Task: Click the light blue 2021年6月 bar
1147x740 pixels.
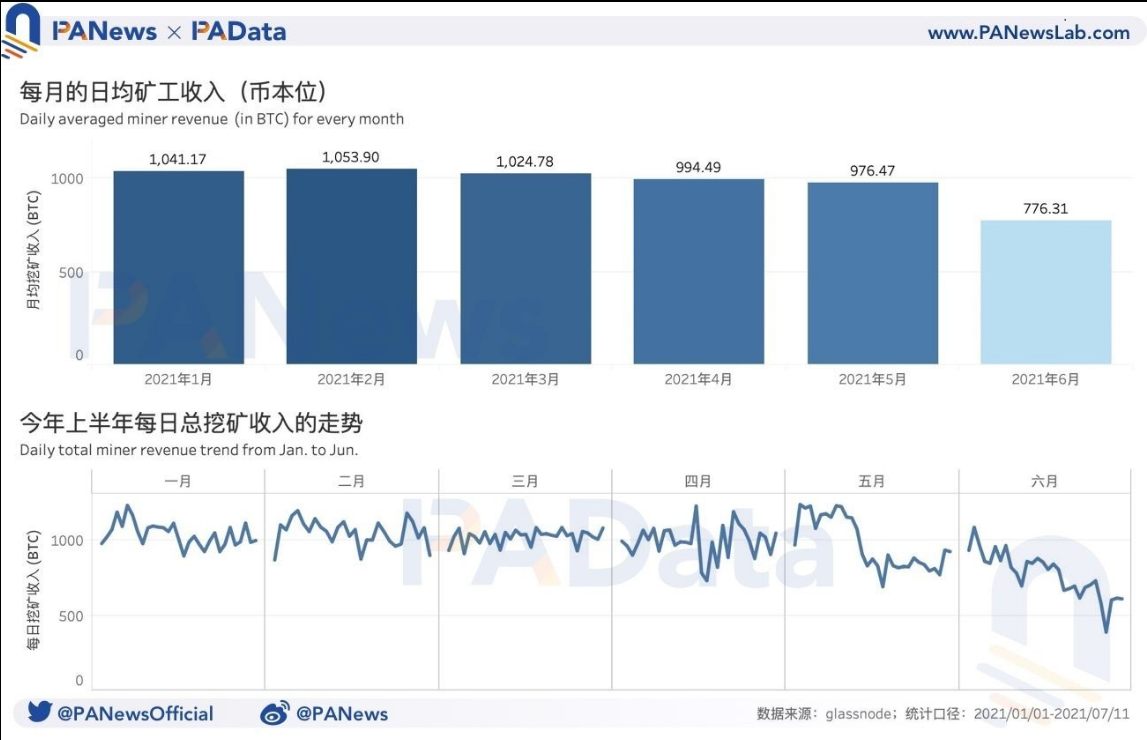Action: point(1045,292)
